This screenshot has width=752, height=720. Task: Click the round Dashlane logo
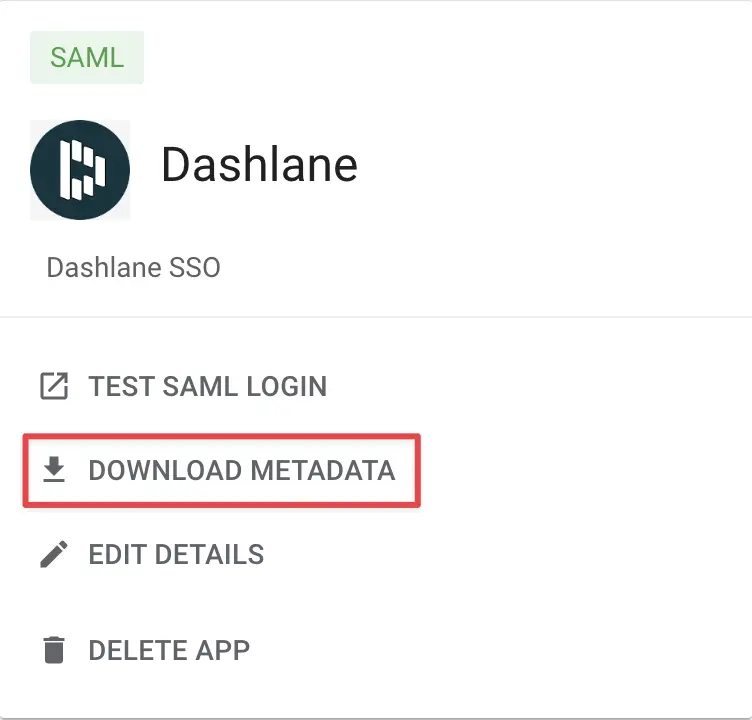(80, 170)
